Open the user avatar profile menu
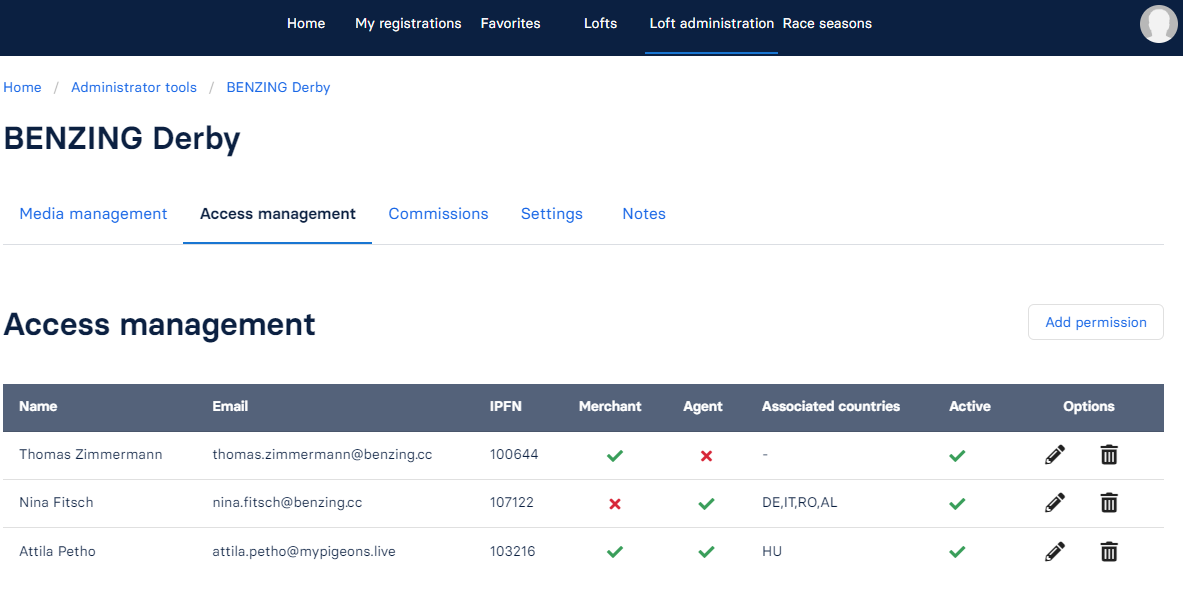This screenshot has height=602, width=1183. tap(1158, 23)
